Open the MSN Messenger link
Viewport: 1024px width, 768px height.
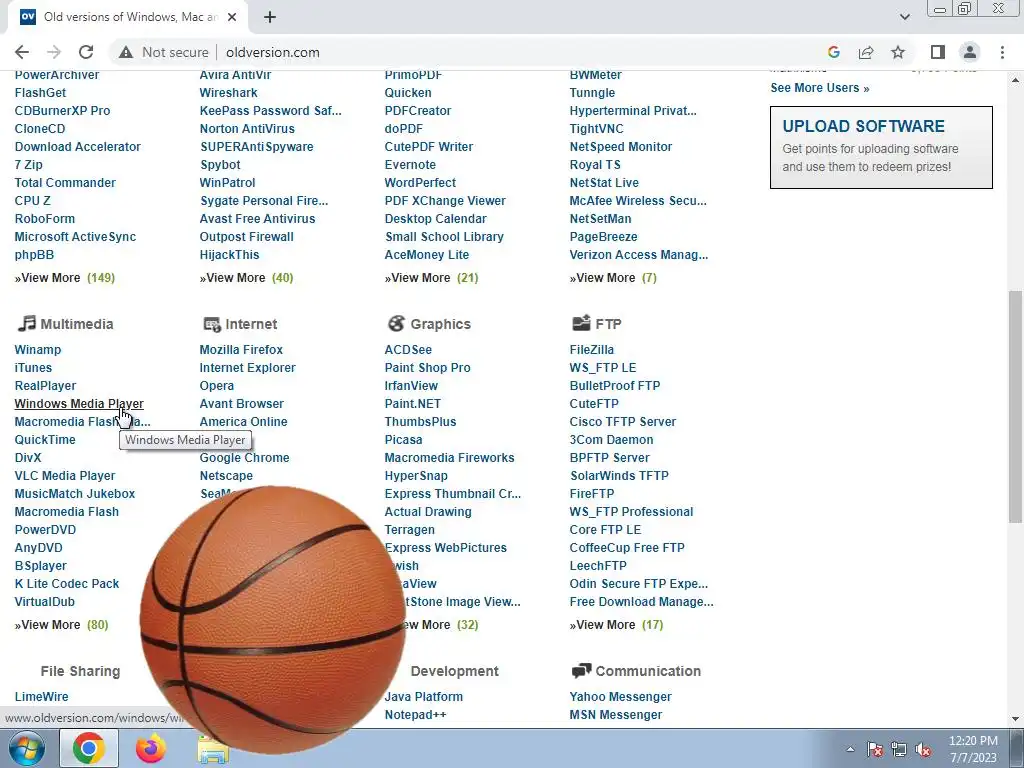pyautogui.click(x=616, y=714)
